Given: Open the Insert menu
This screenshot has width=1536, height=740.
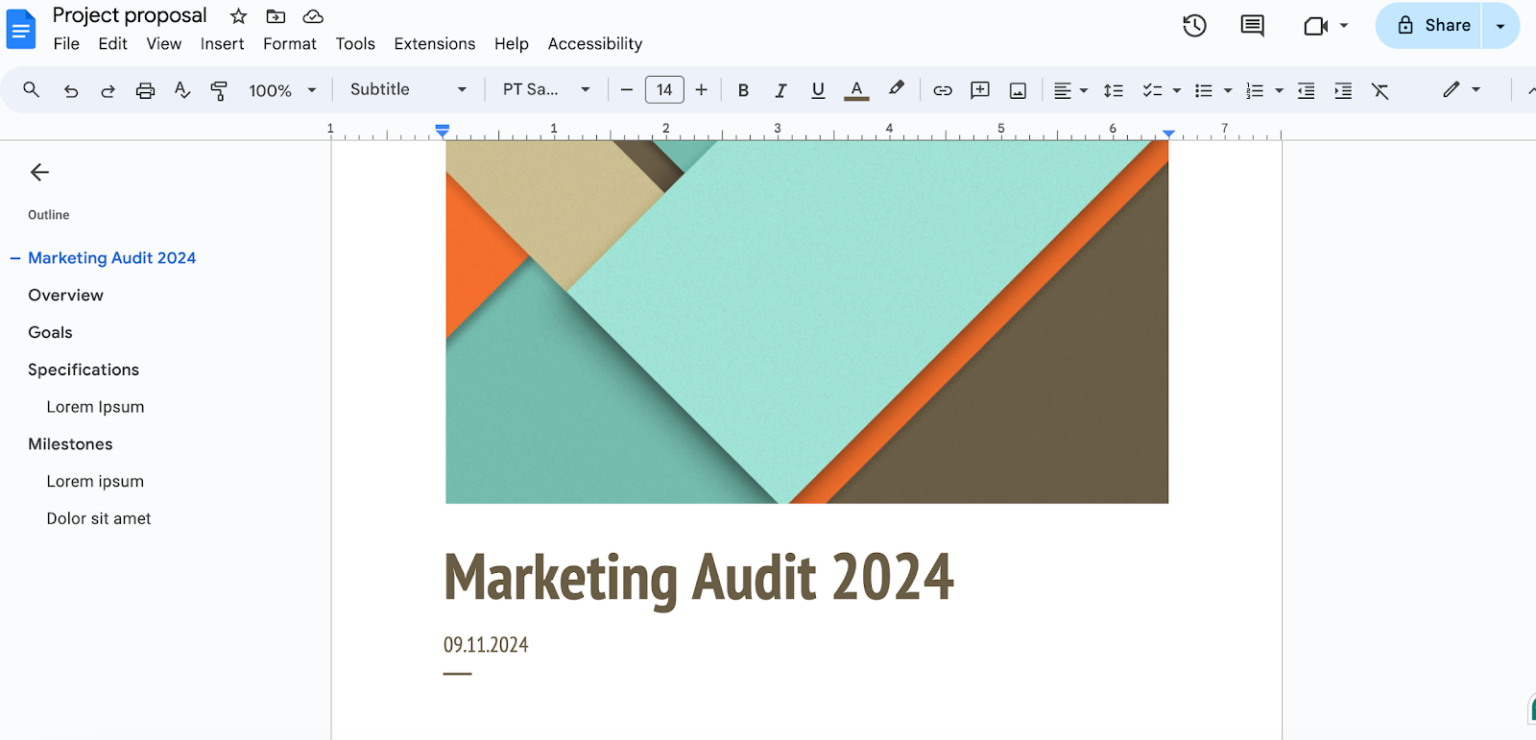Looking at the screenshot, I should click(222, 43).
